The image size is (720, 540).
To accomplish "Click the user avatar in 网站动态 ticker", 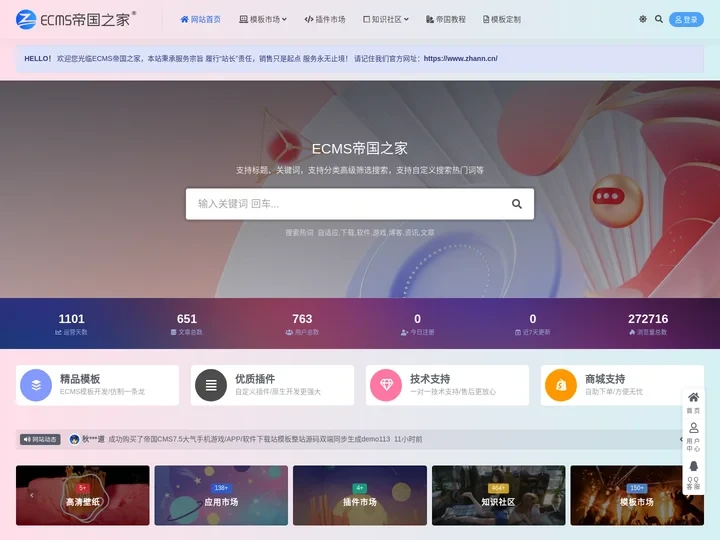I will point(74,439).
